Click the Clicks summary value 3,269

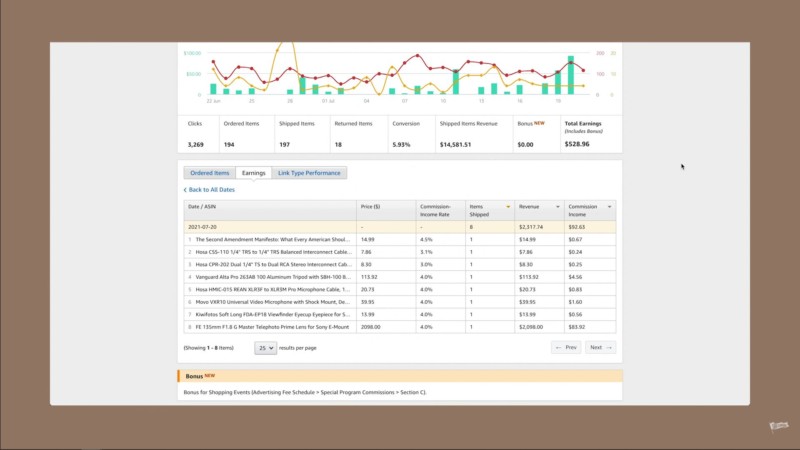click(195, 145)
